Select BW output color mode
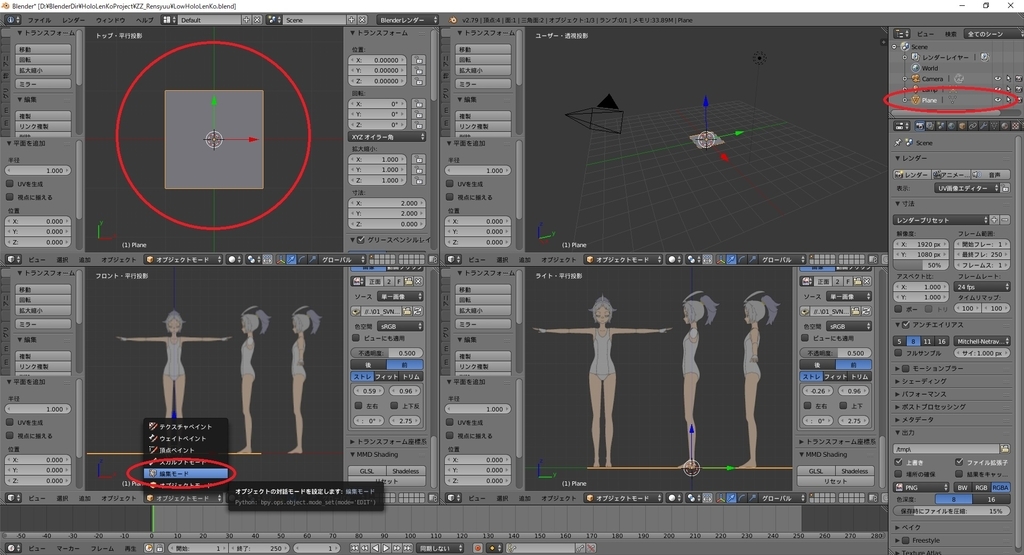The image size is (1024, 555). [x=963, y=487]
